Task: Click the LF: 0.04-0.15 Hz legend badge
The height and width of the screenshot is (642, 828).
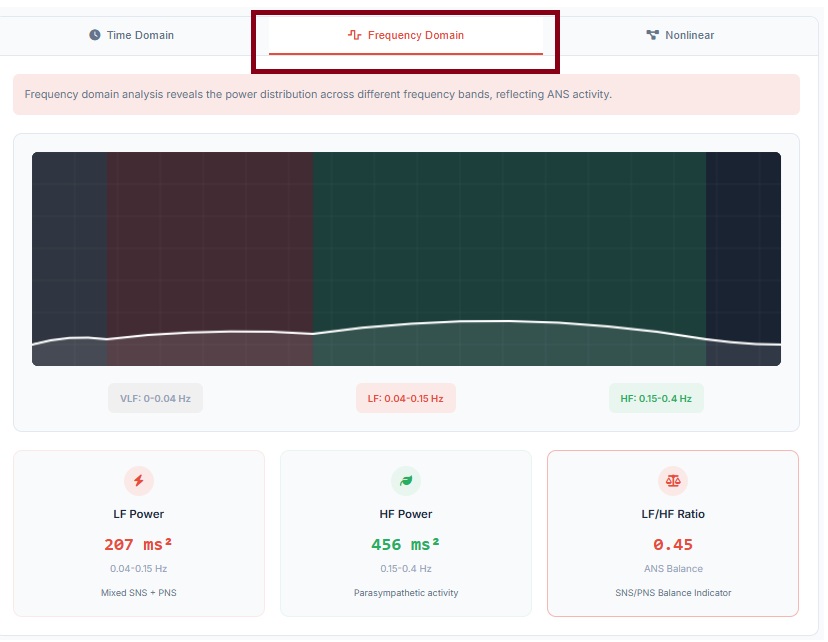Action: [x=406, y=398]
